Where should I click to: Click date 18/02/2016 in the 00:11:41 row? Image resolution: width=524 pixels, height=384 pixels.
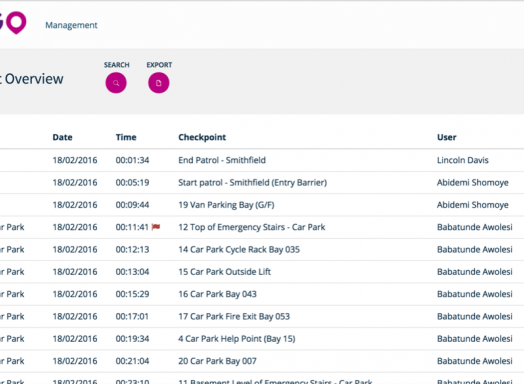[75, 227]
